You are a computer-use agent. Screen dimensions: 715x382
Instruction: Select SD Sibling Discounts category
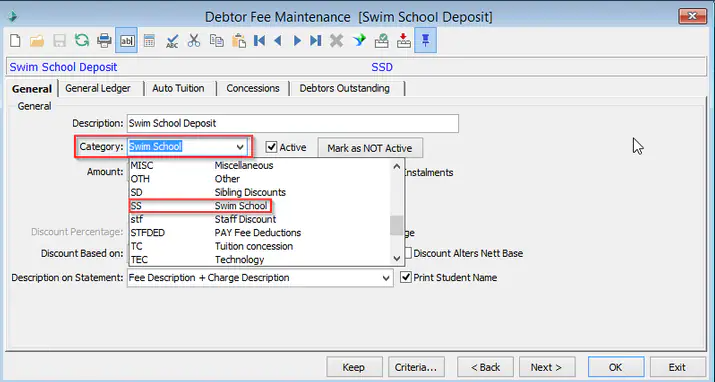tap(260, 192)
